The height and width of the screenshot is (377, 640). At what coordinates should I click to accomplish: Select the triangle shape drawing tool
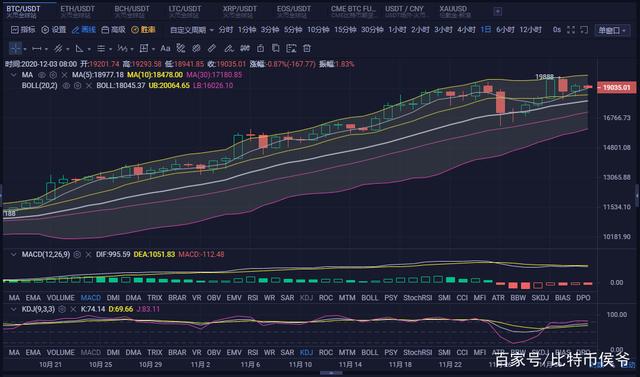80,49
